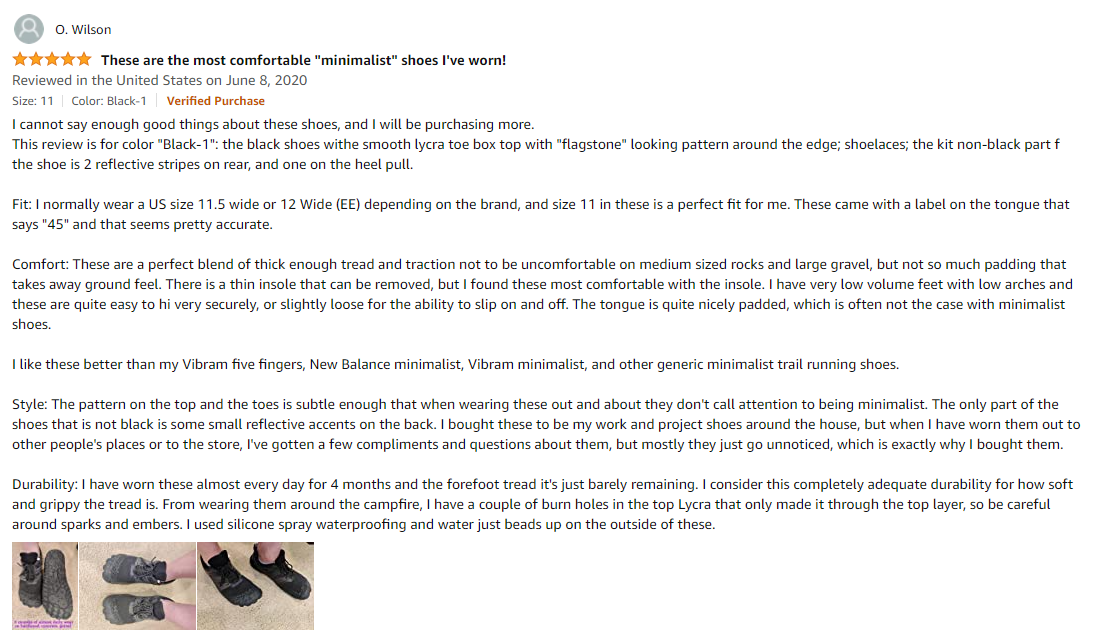Open reviewer name O. Wilson's profile

(83, 30)
